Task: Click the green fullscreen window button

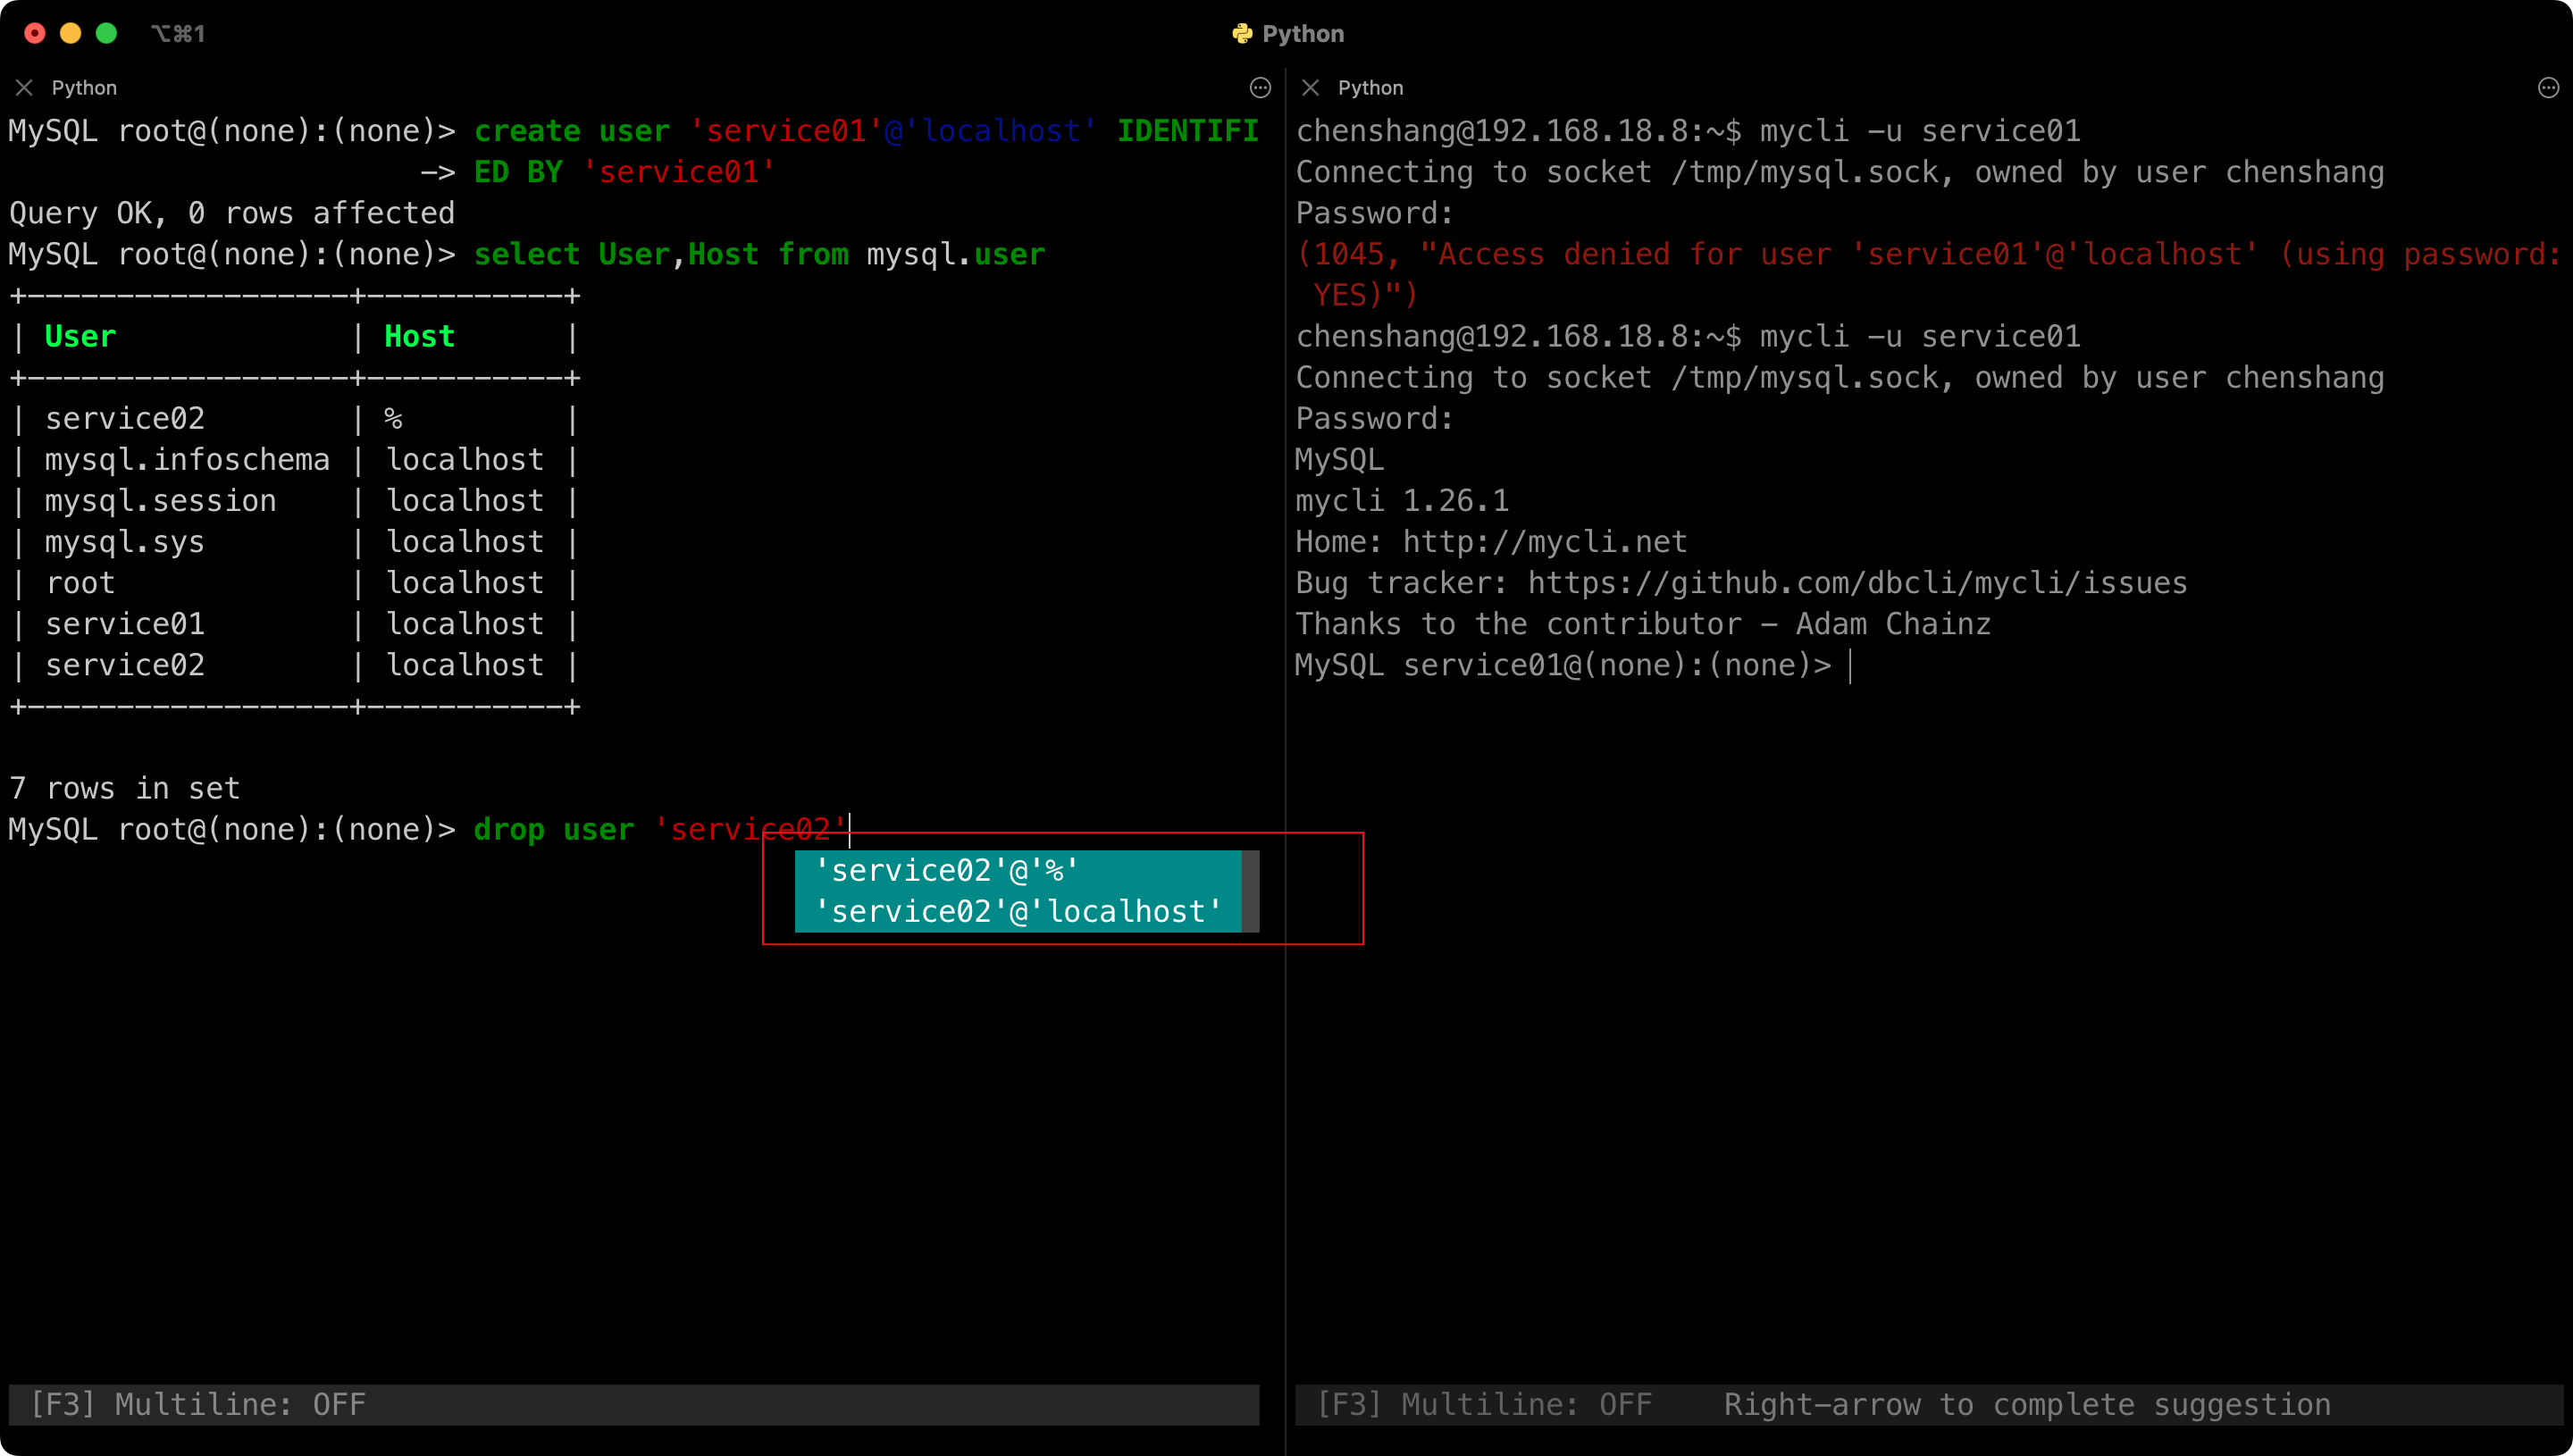Action: 106,34
